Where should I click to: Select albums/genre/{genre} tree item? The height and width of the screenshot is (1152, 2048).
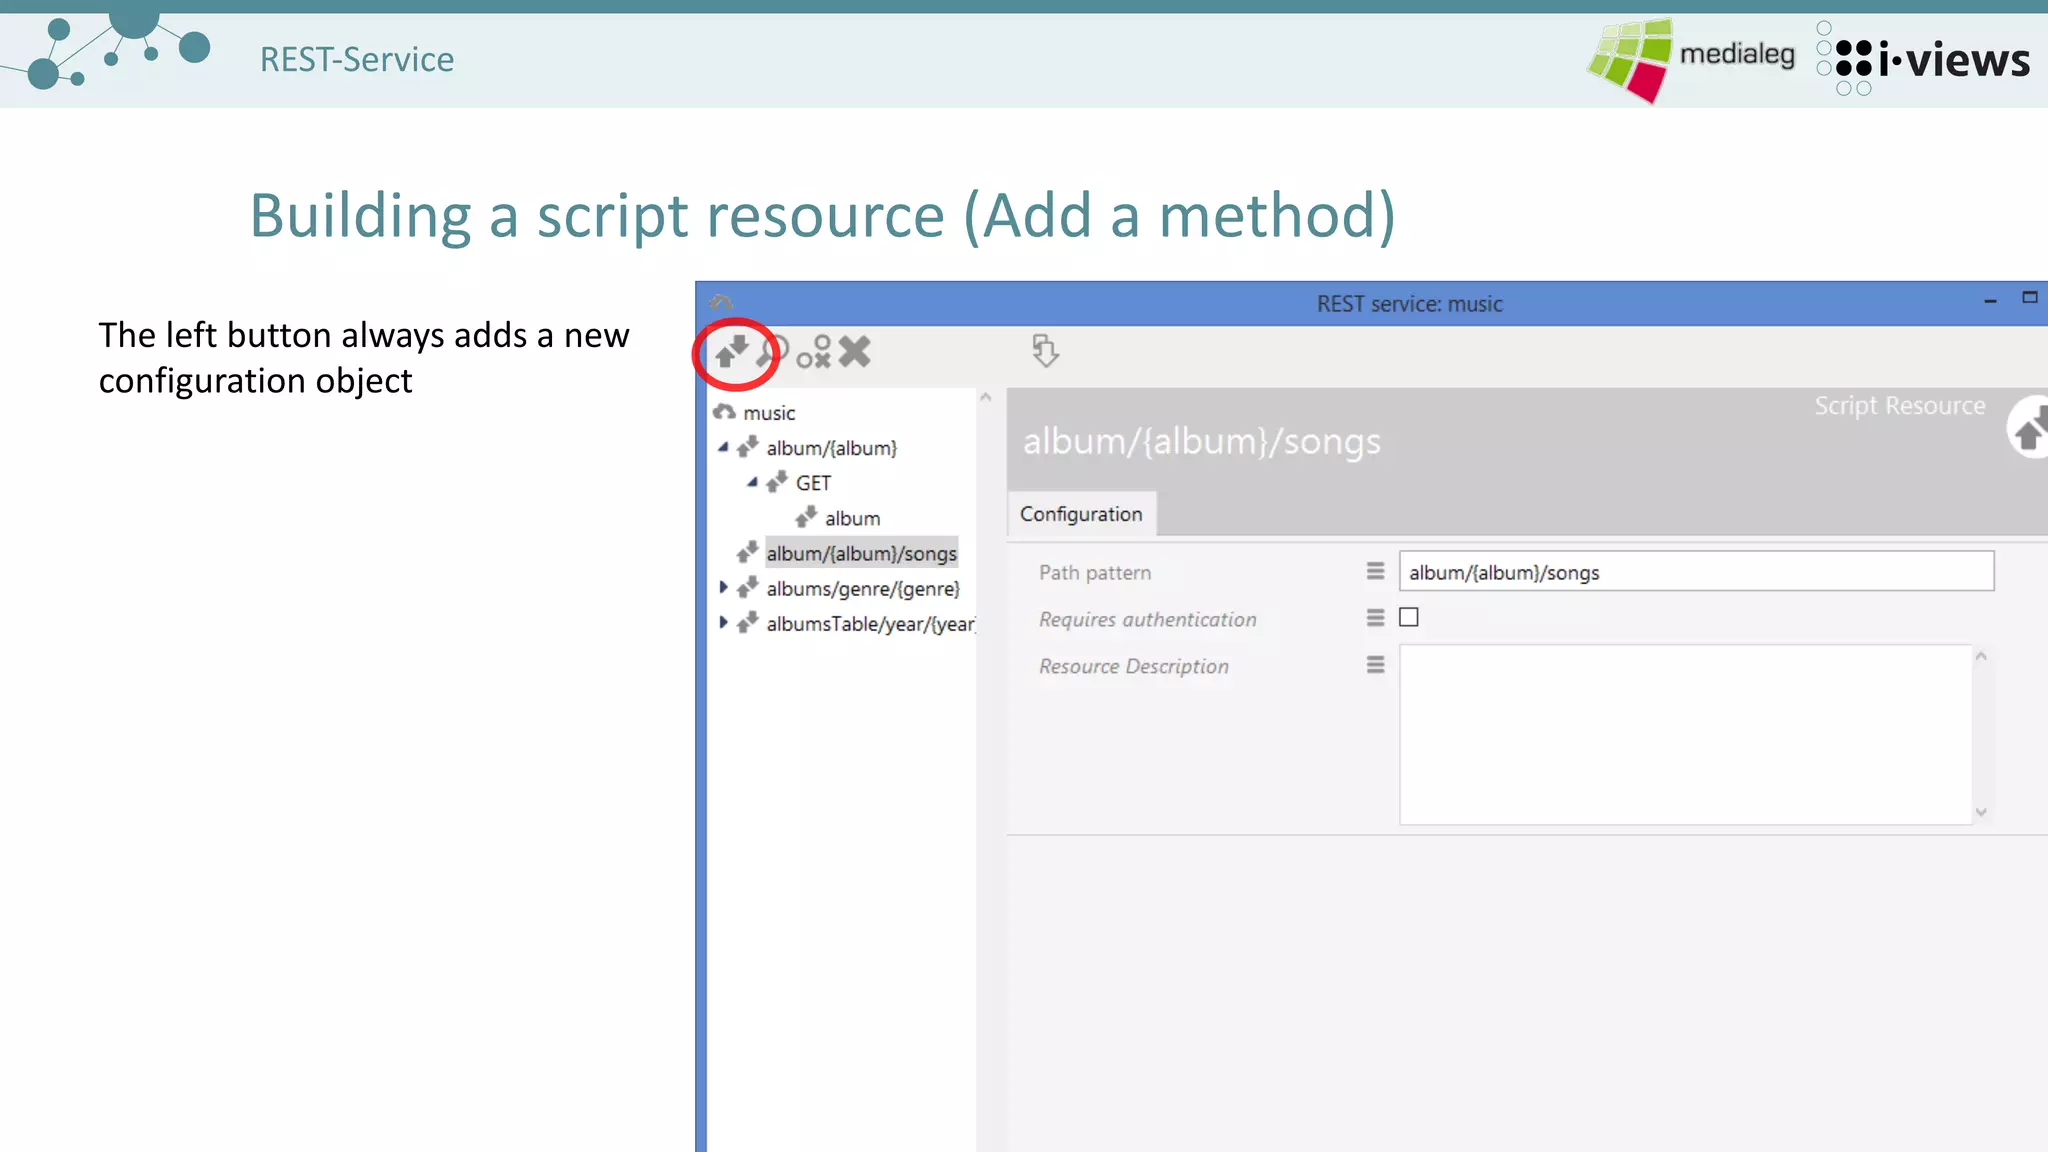(863, 588)
